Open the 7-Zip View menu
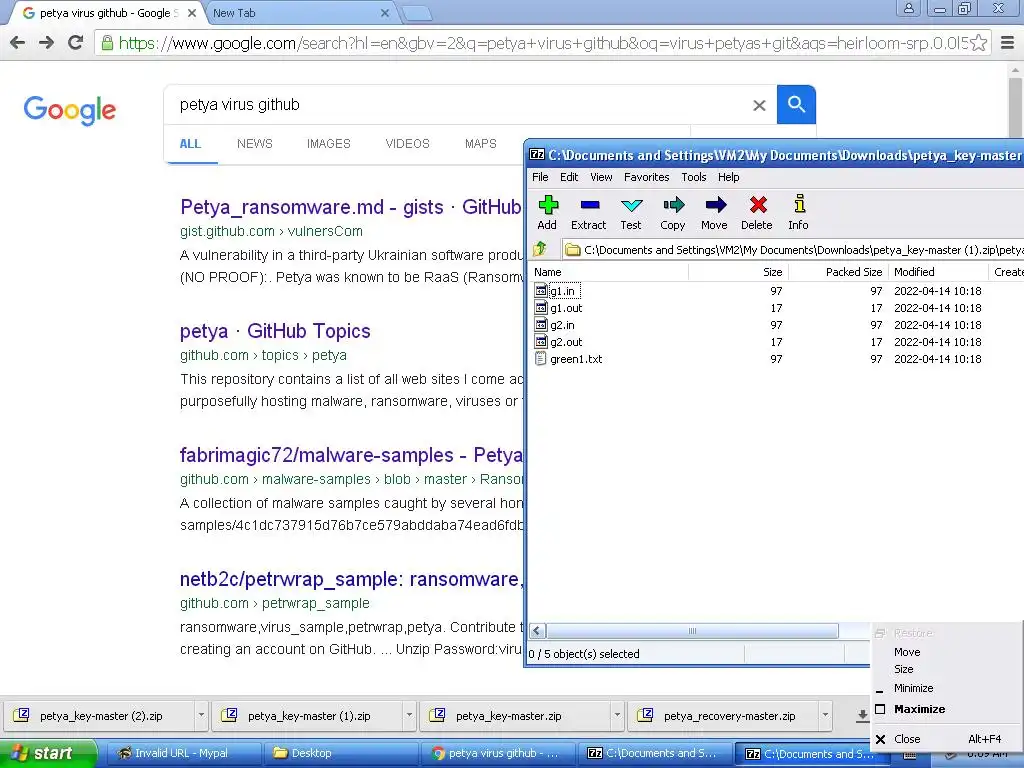This screenshot has width=1024, height=768. click(601, 177)
